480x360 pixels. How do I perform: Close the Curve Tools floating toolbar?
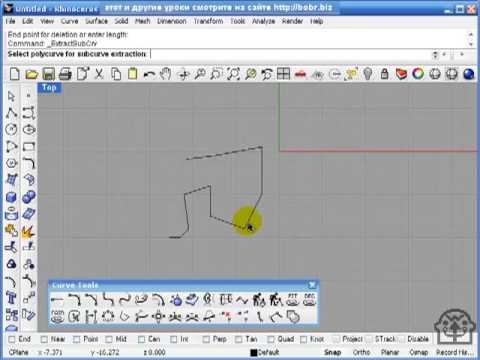pyautogui.click(x=312, y=285)
